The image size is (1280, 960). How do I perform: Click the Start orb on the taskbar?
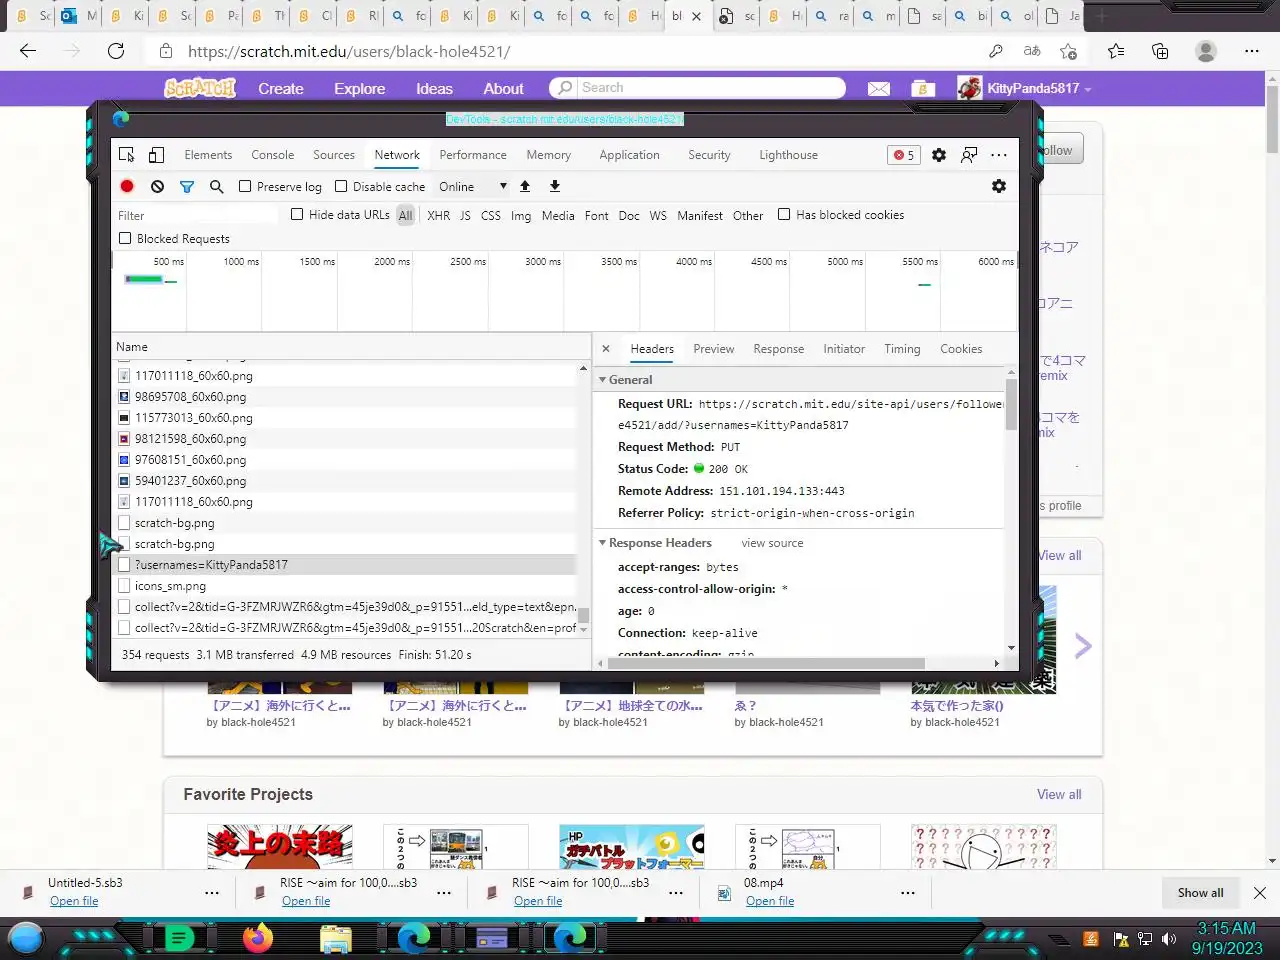pyautogui.click(x=26, y=938)
